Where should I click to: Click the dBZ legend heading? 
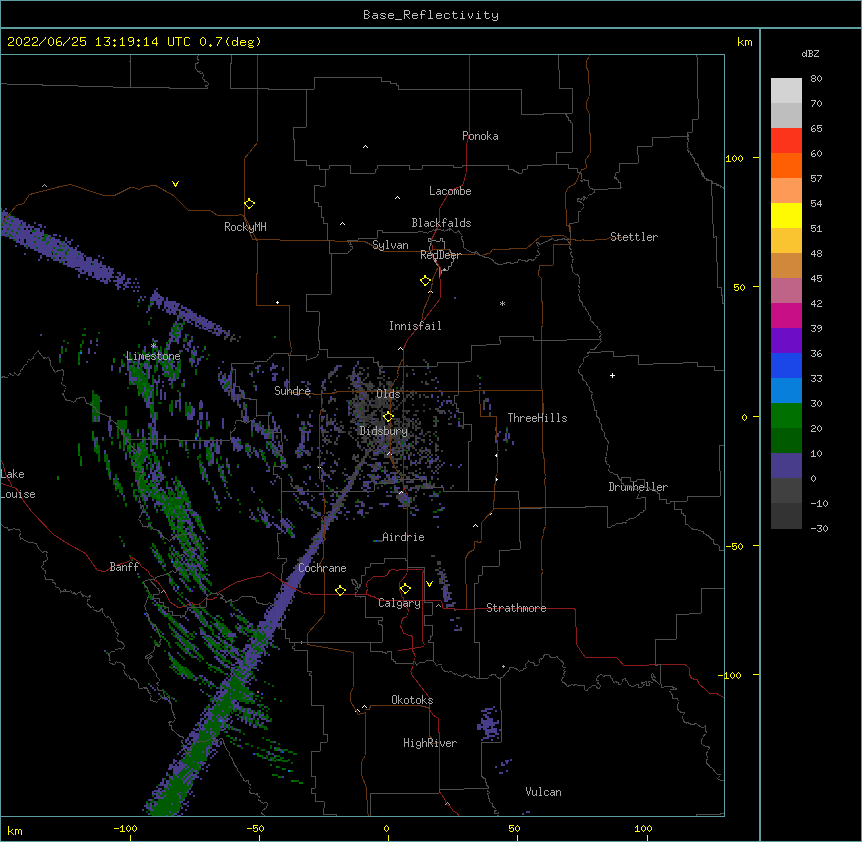pyautogui.click(x=810, y=54)
